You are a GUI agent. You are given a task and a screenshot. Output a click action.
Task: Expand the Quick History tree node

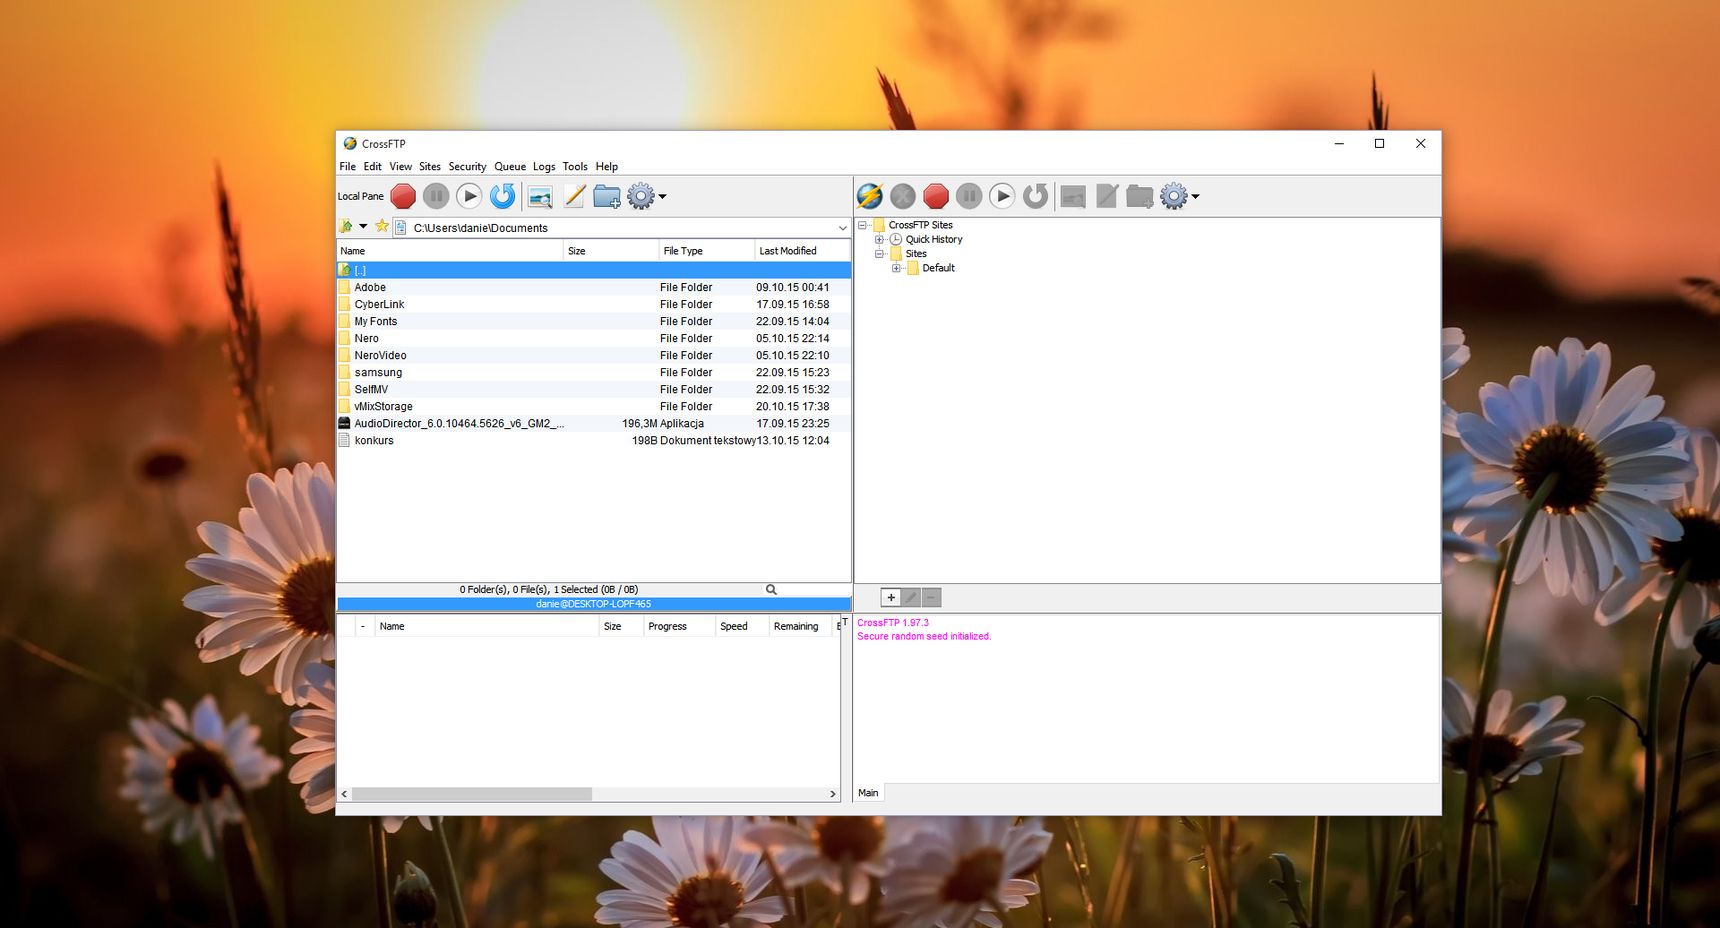point(880,239)
